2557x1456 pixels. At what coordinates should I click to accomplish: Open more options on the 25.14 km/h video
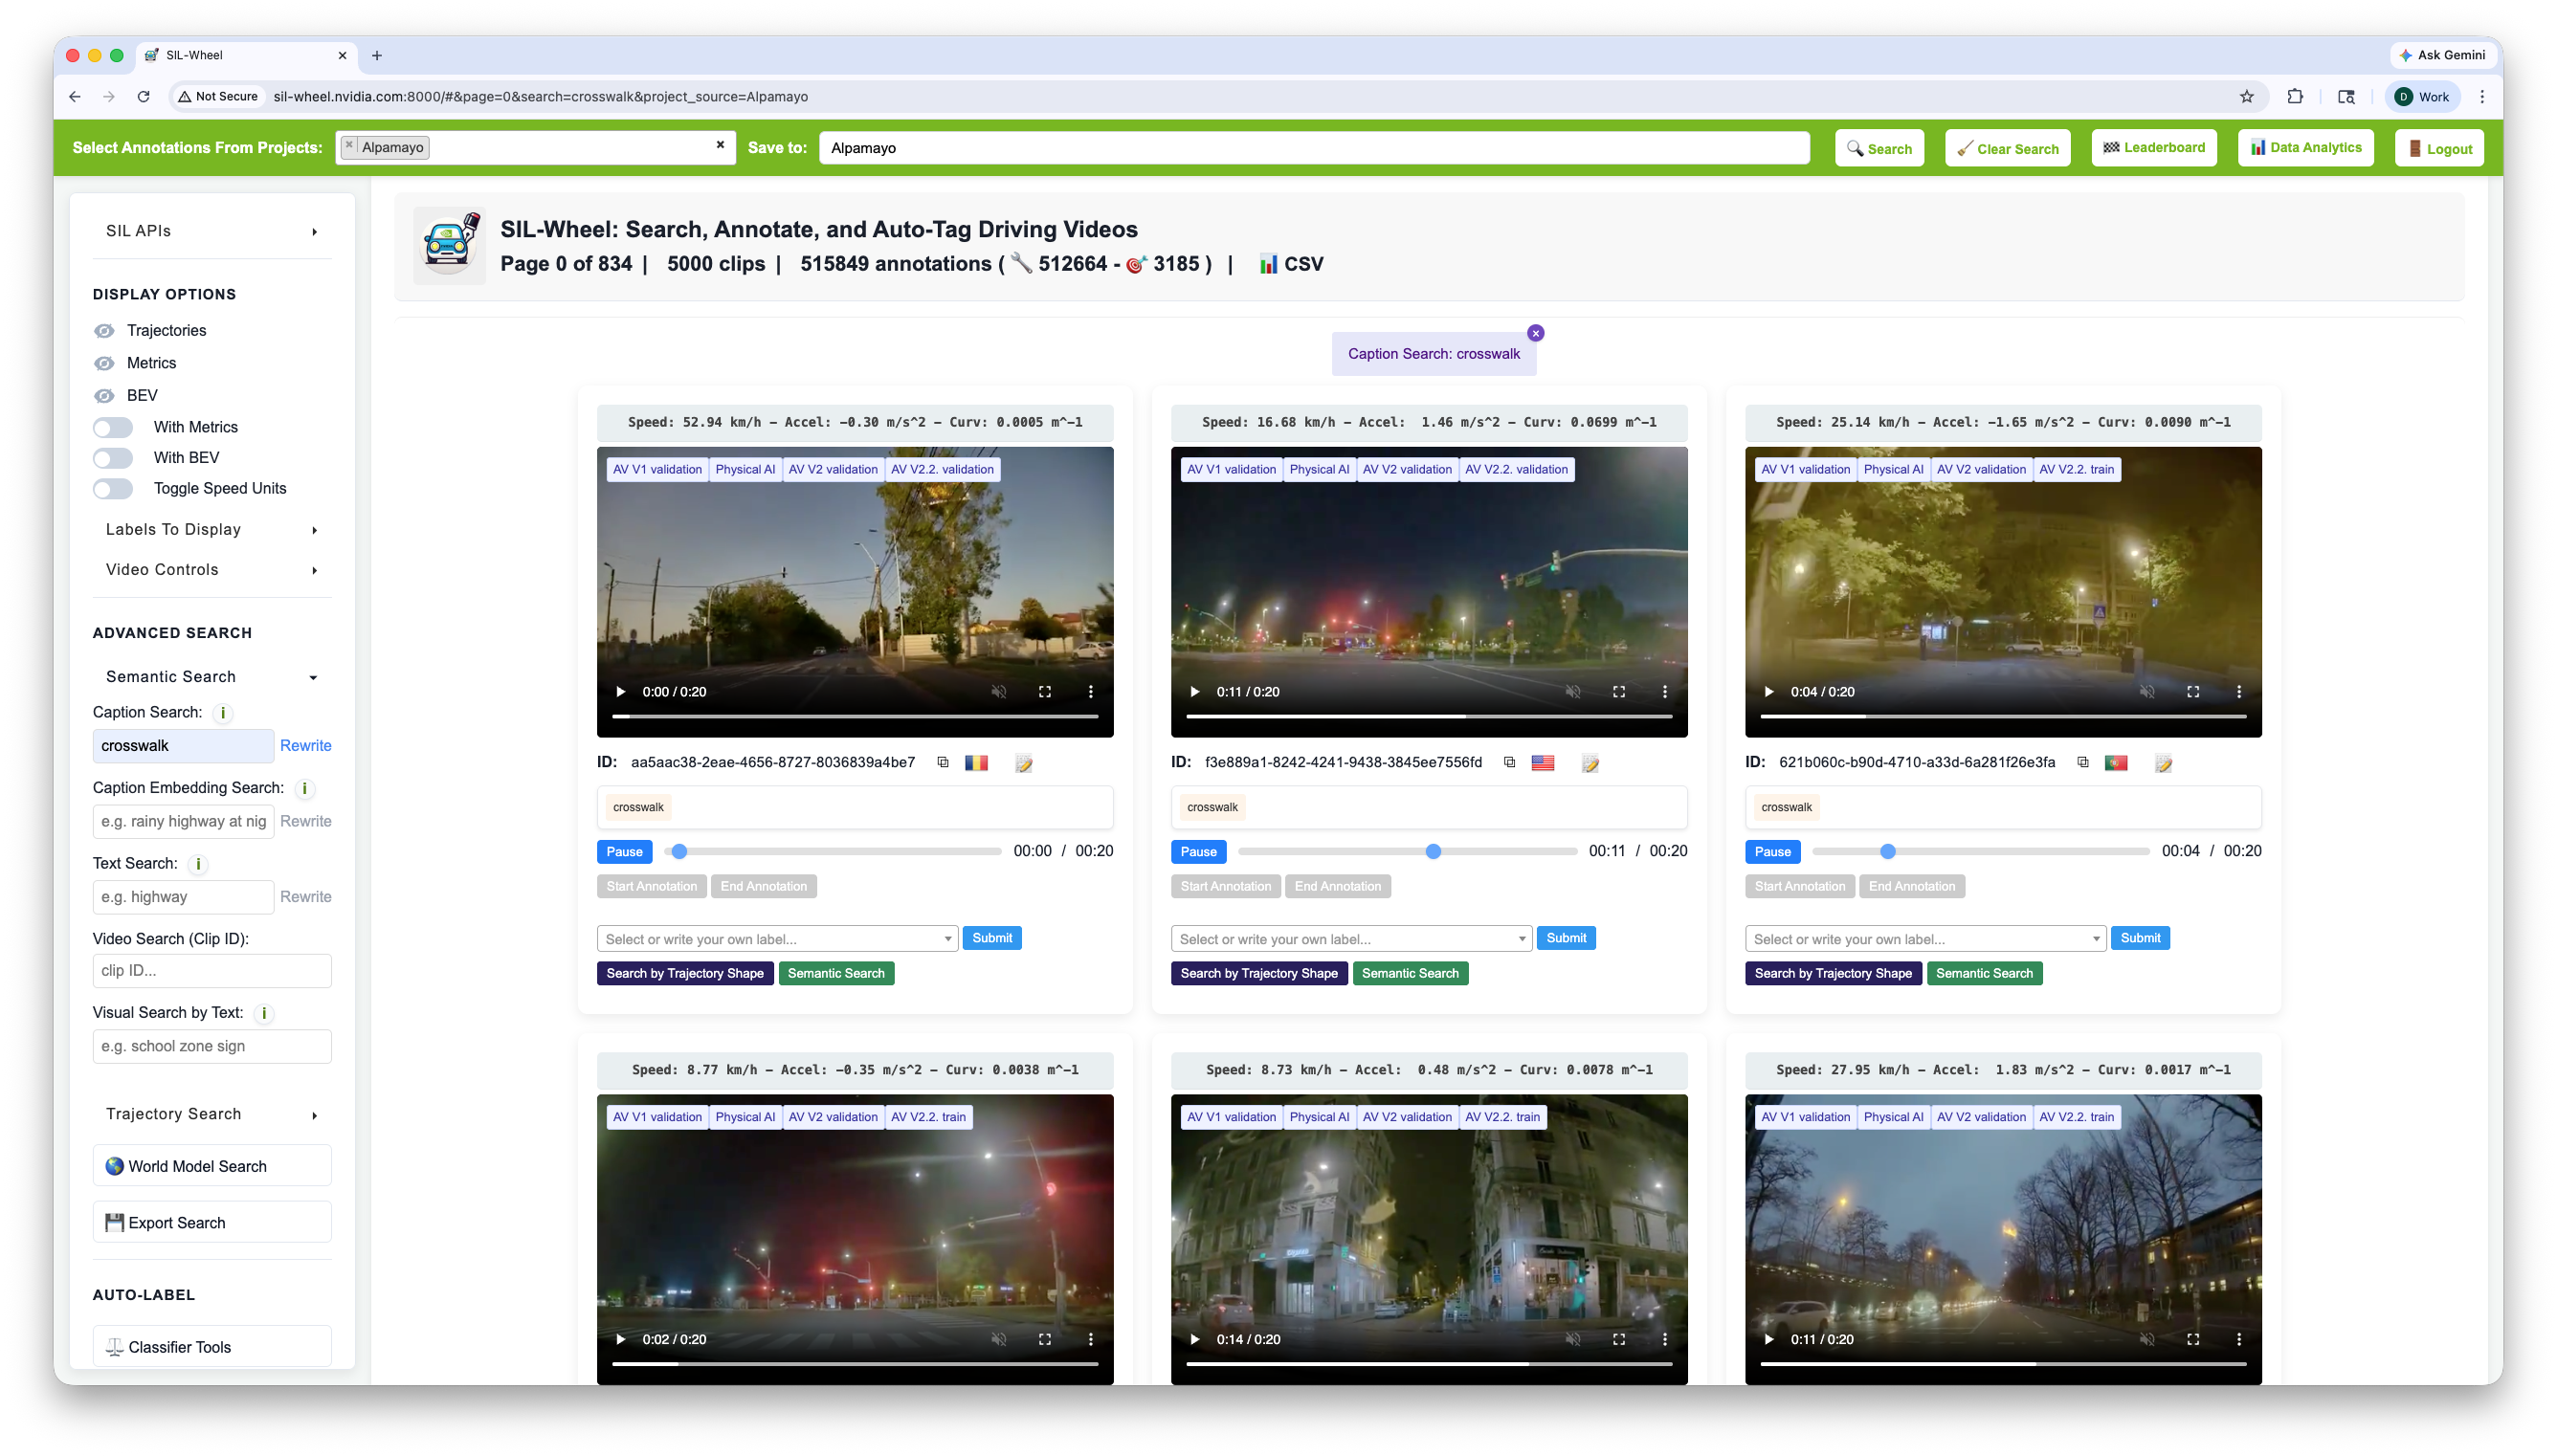coord(2239,692)
